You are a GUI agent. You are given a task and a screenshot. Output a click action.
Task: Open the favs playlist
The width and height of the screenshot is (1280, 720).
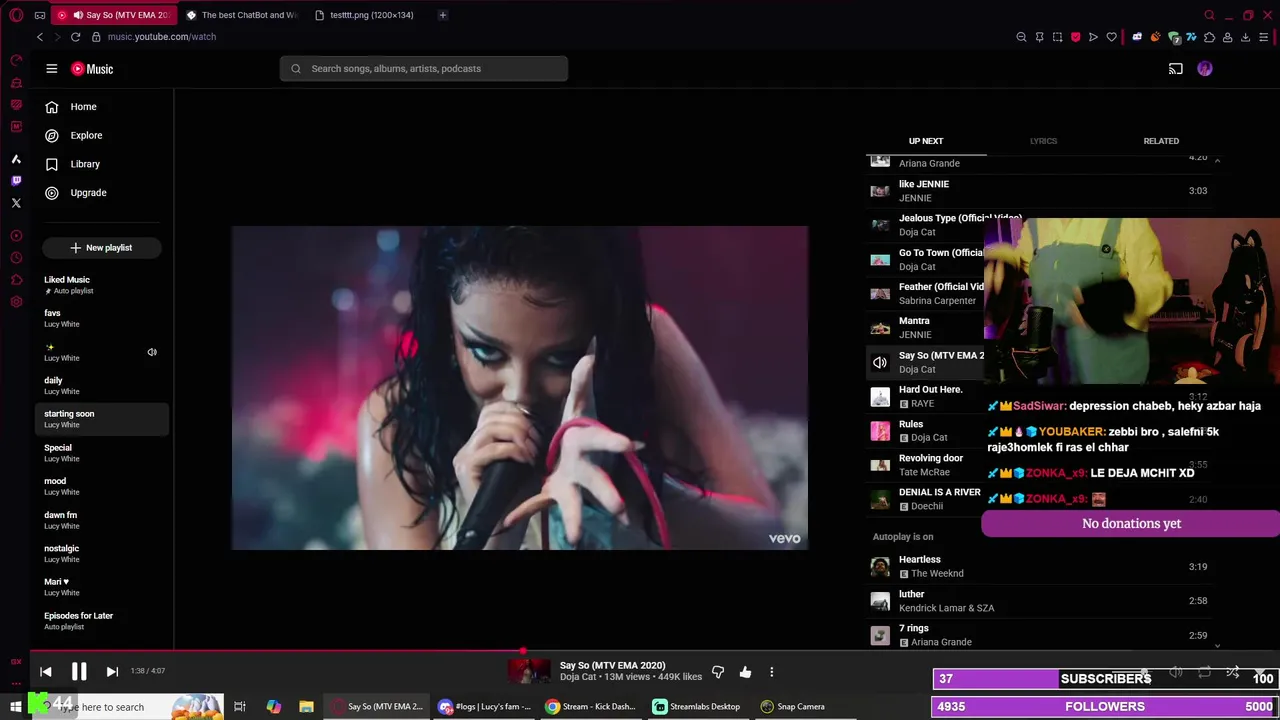point(101,318)
